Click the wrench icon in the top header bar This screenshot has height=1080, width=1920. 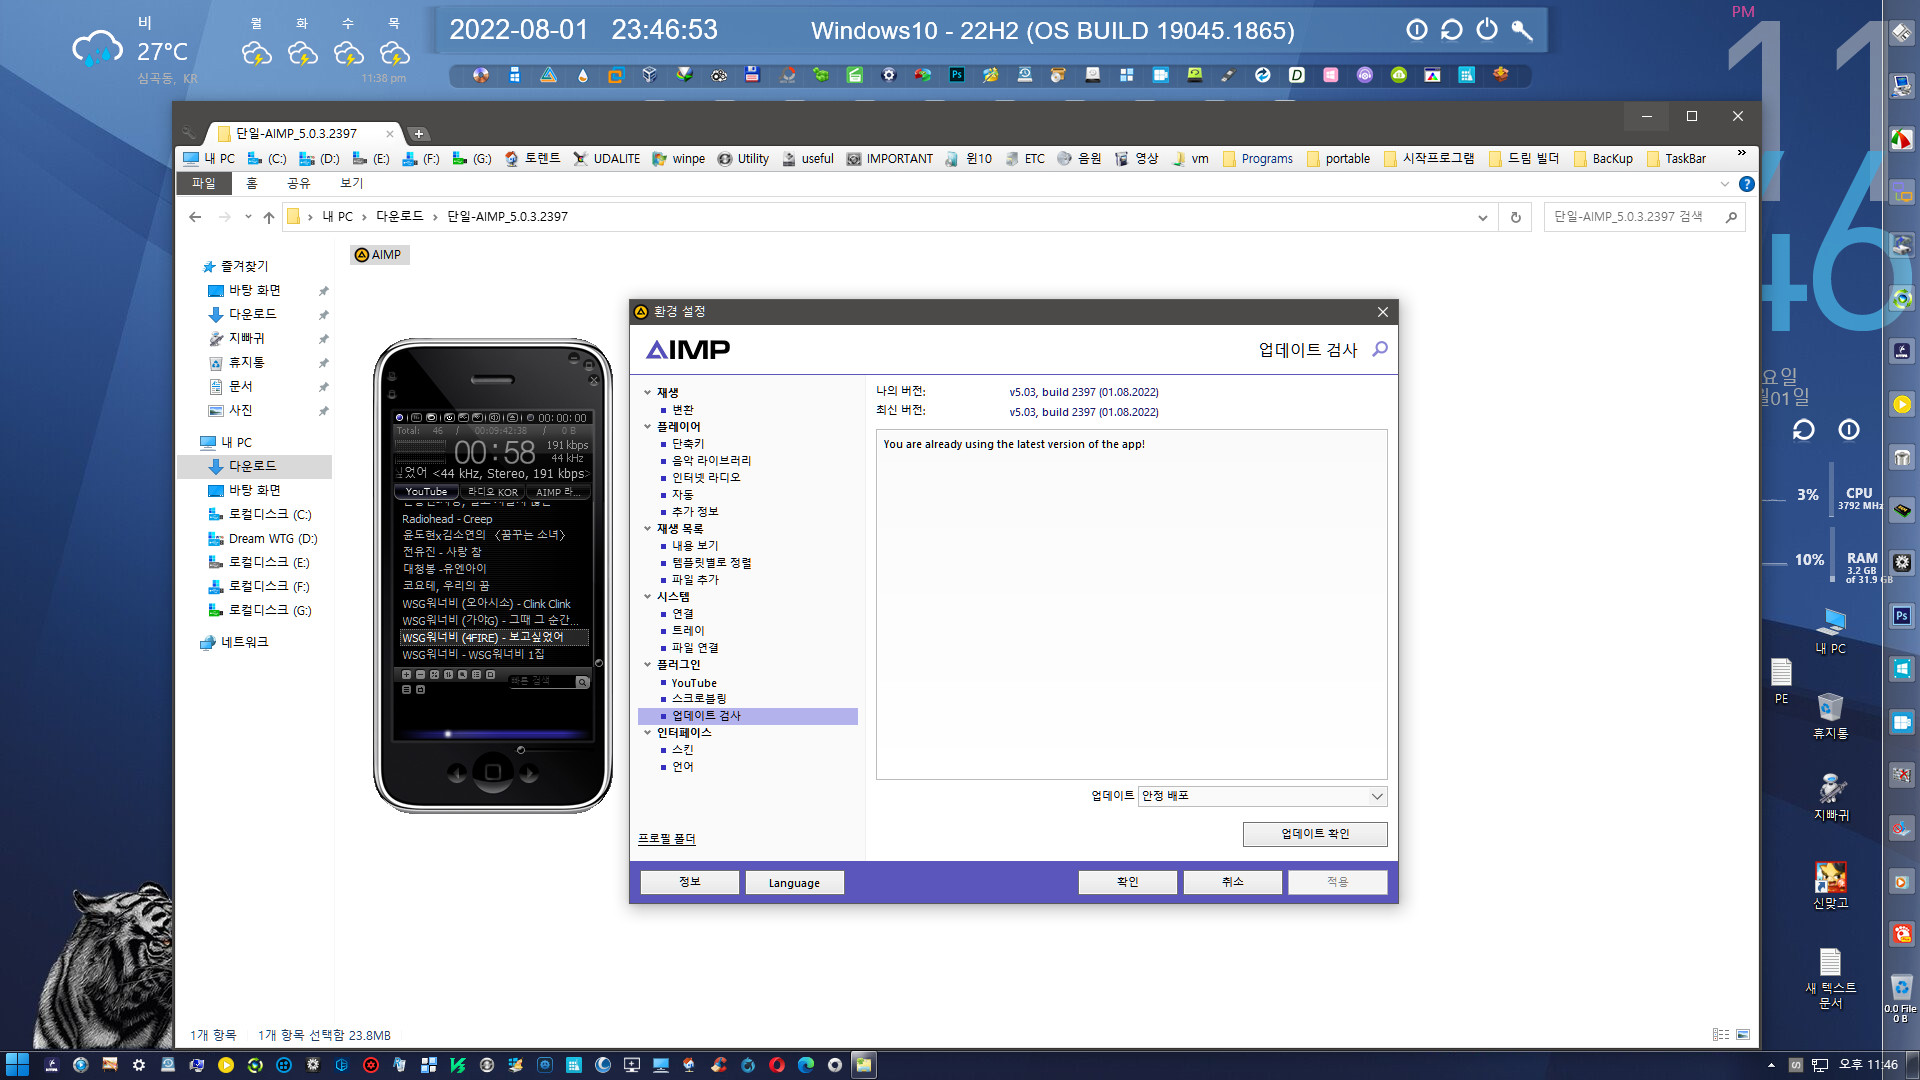[x=1522, y=30]
